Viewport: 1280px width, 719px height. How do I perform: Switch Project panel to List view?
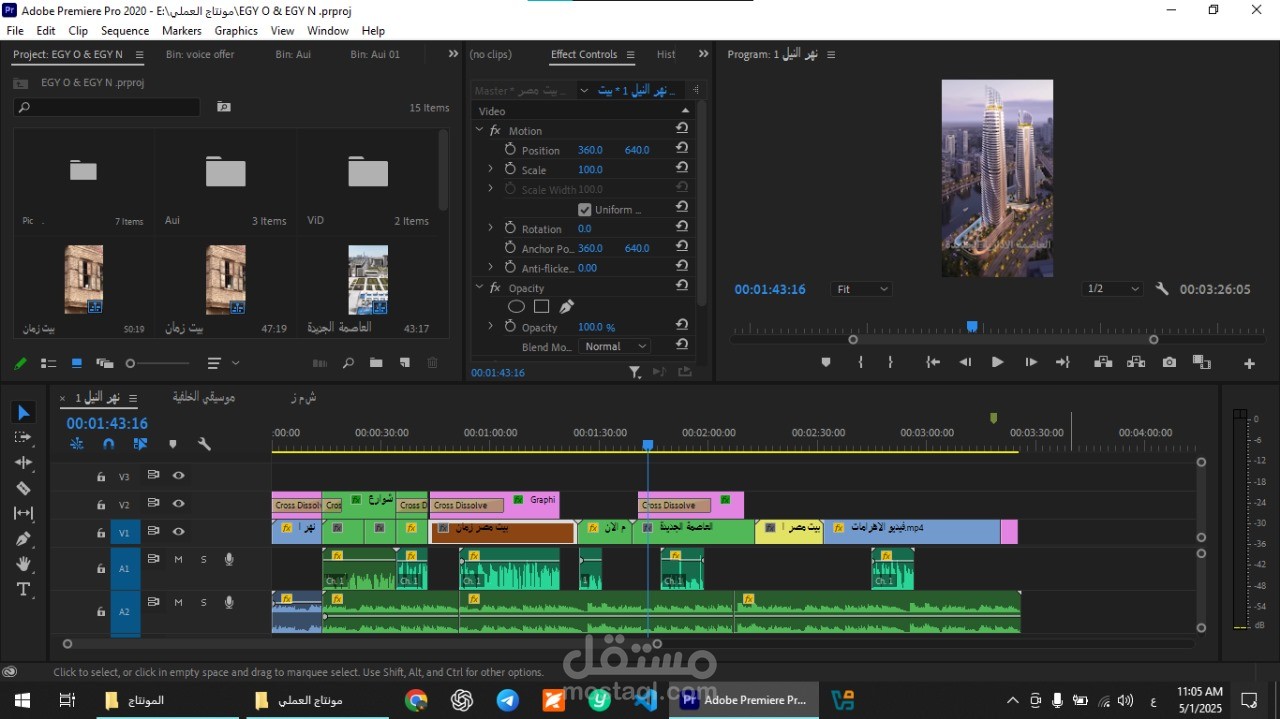point(47,363)
